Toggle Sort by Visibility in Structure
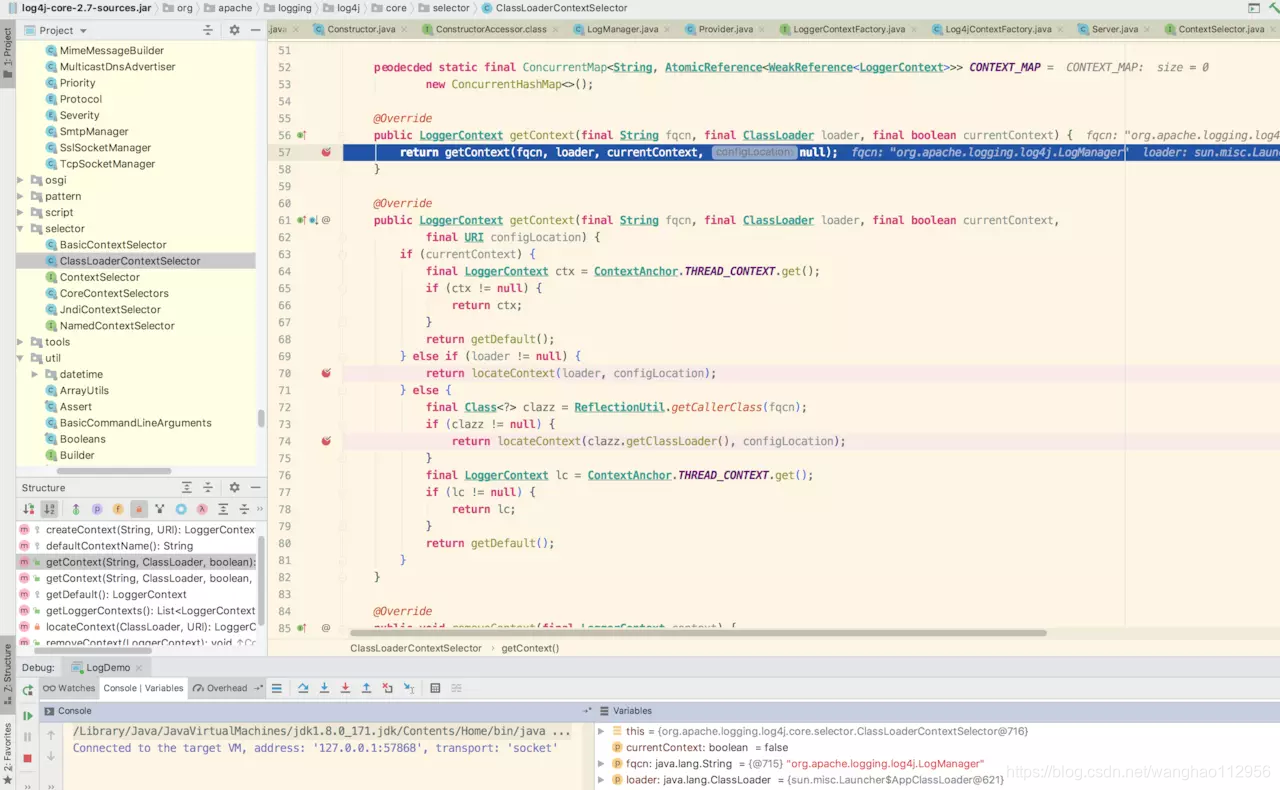 point(28,509)
